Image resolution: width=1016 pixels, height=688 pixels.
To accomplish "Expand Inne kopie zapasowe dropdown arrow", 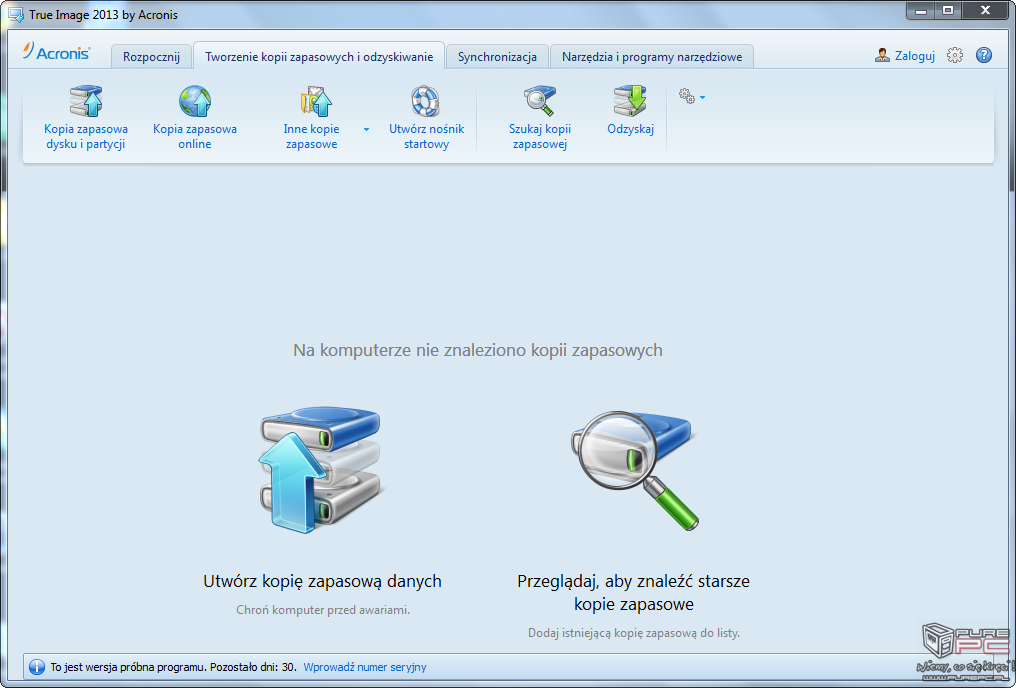I will click(x=366, y=130).
